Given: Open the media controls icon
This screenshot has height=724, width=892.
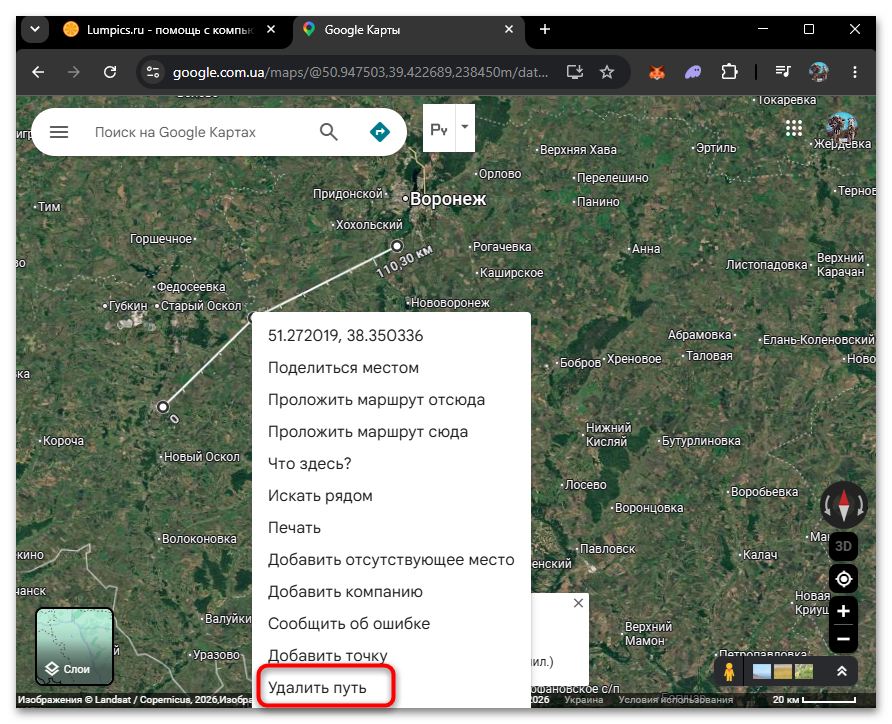Looking at the screenshot, I should tap(783, 72).
